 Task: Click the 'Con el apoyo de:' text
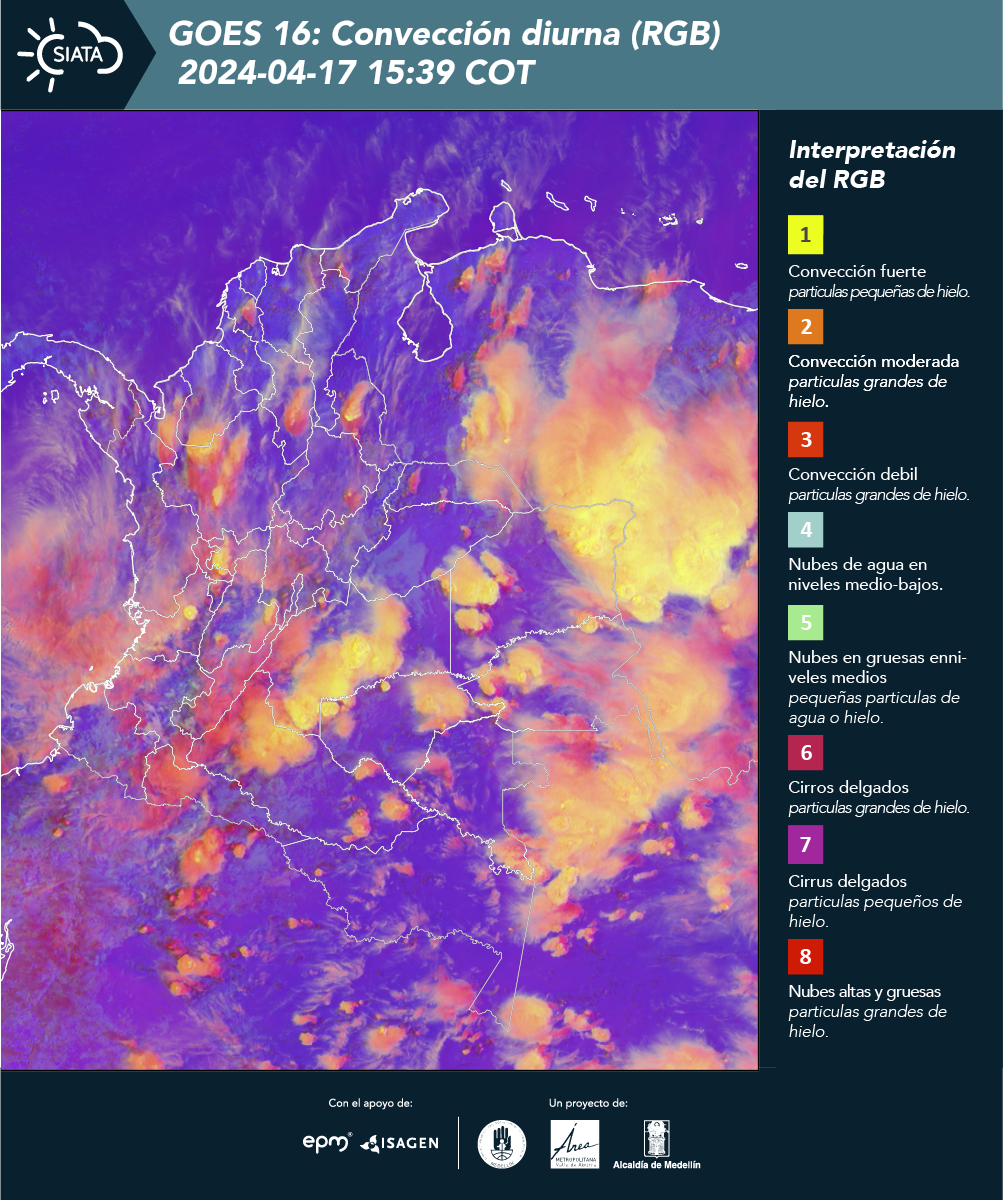pos(370,1103)
